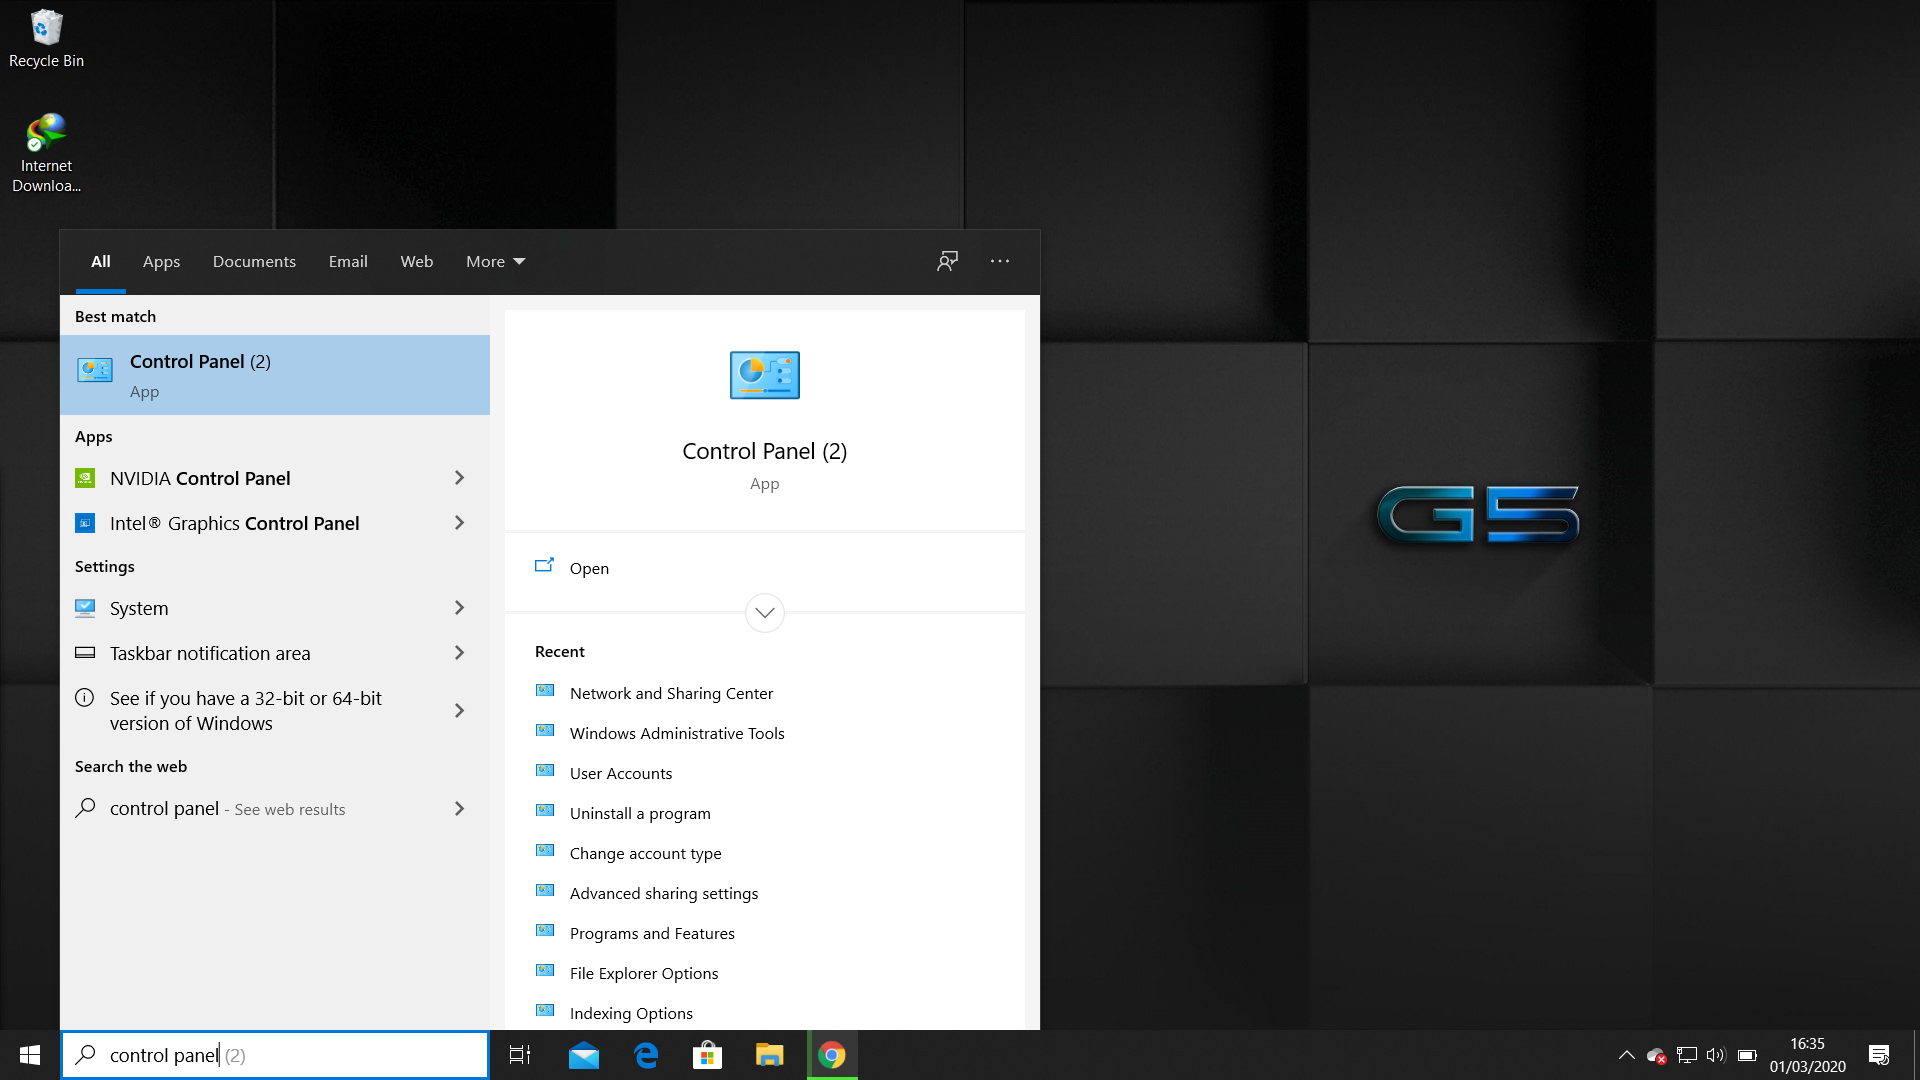Open Network and Sharing Center recent item
Viewport: 1920px width, 1080px height.
click(671, 693)
